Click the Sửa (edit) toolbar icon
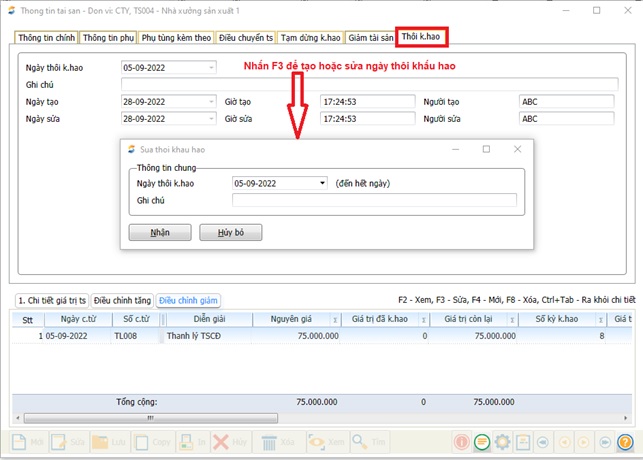This screenshot has width=643, height=460. pyautogui.click(x=60, y=441)
